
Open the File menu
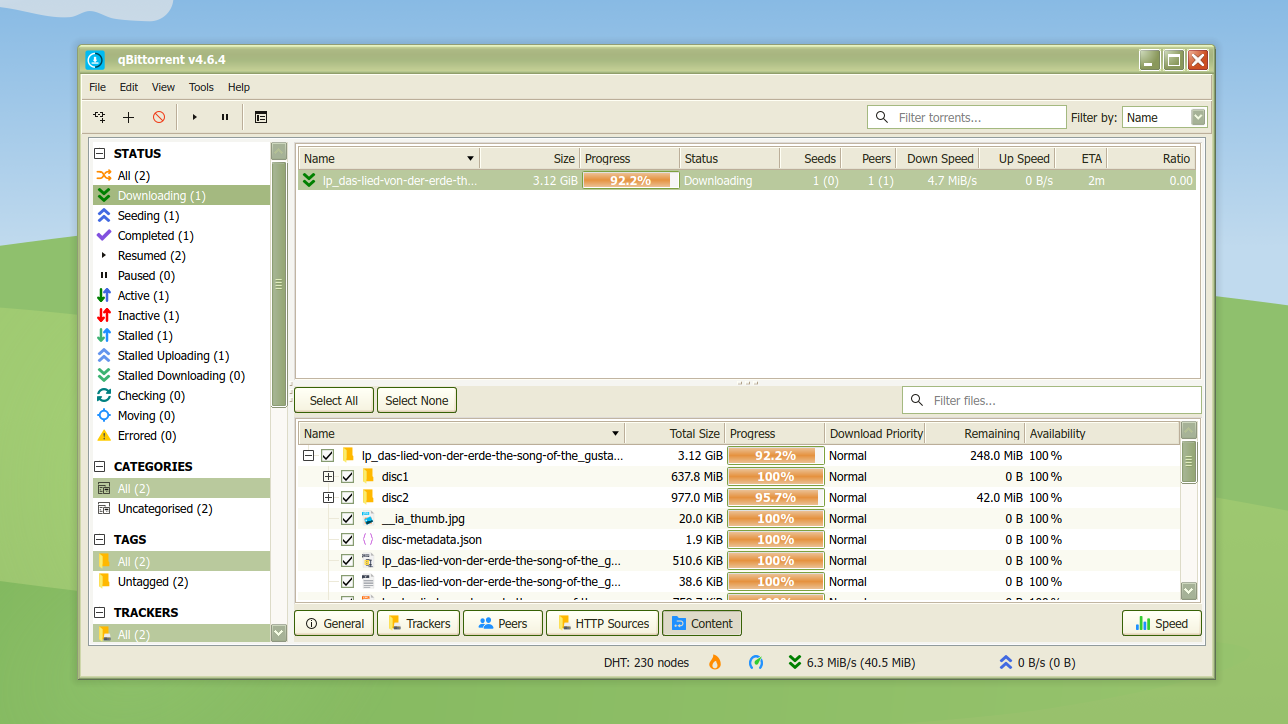click(x=97, y=87)
